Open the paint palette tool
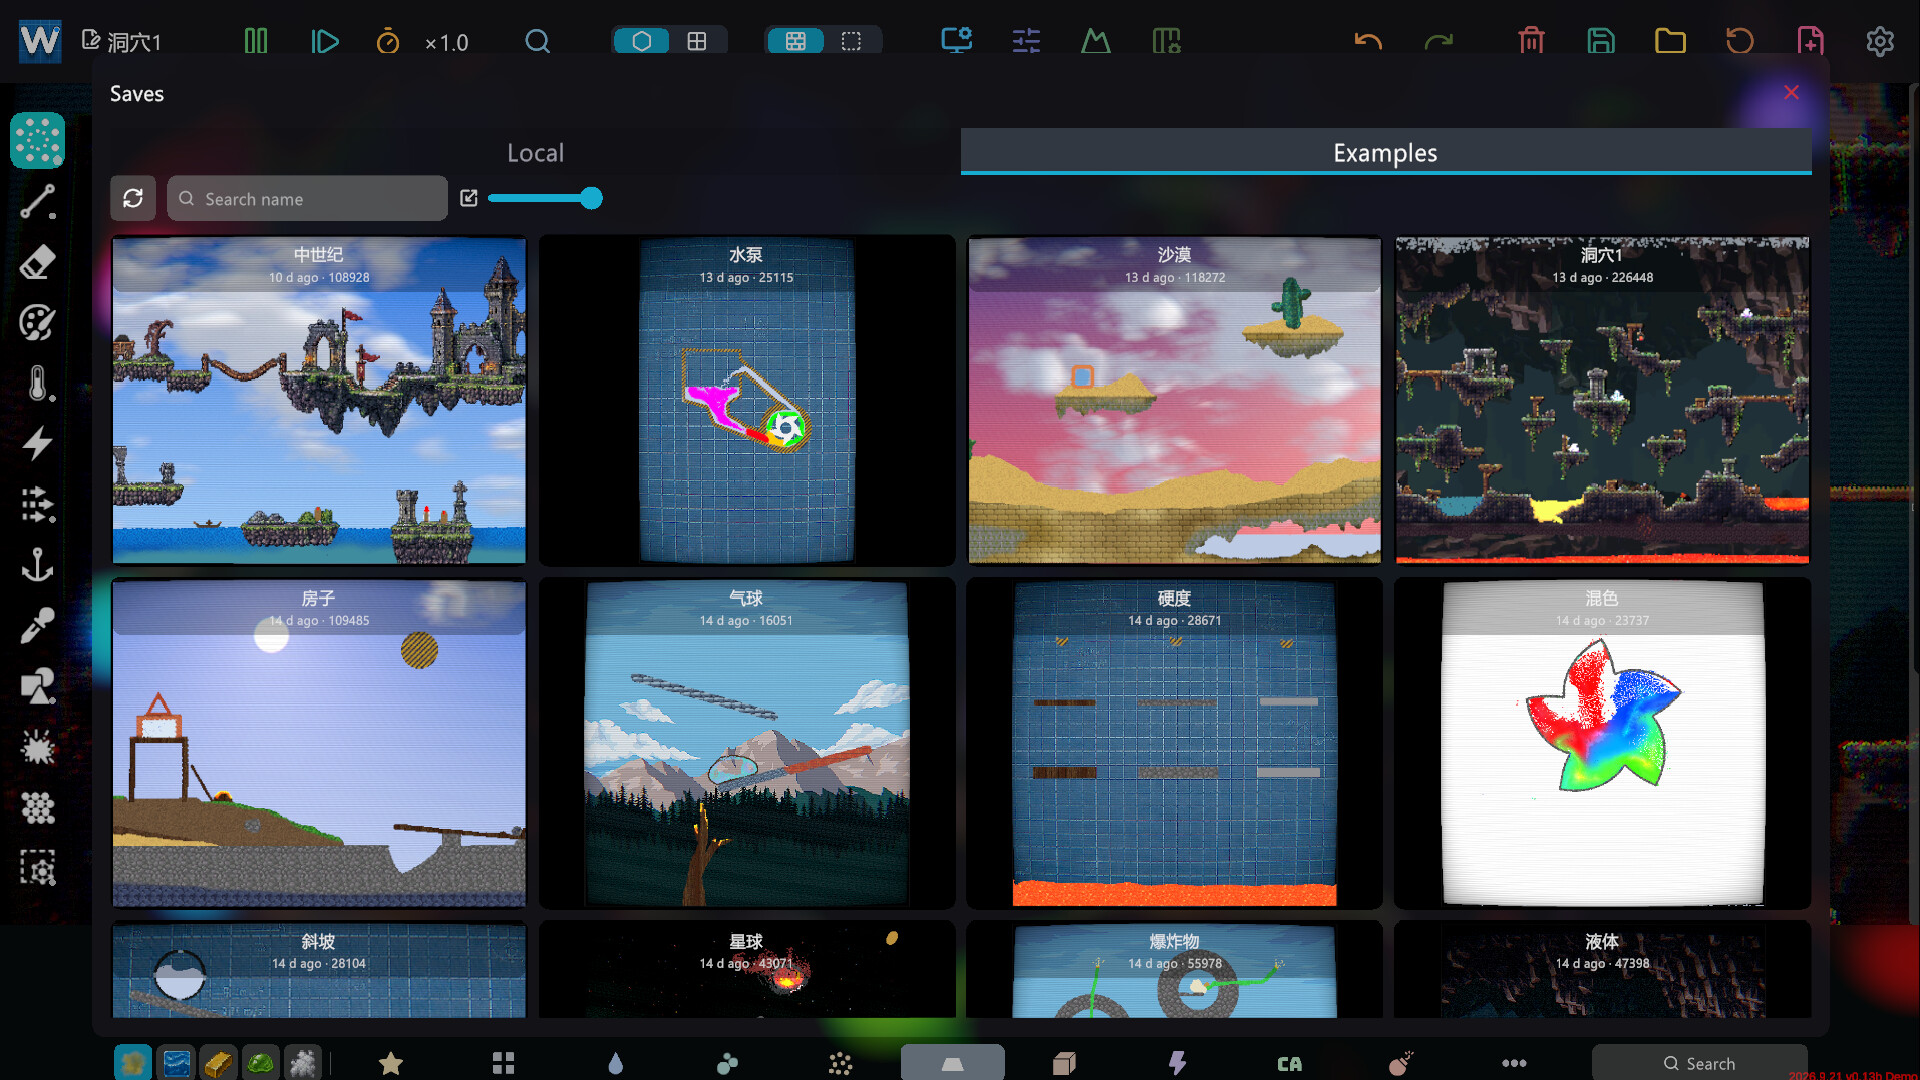1920x1080 pixels. pyautogui.click(x=38, y=323)
